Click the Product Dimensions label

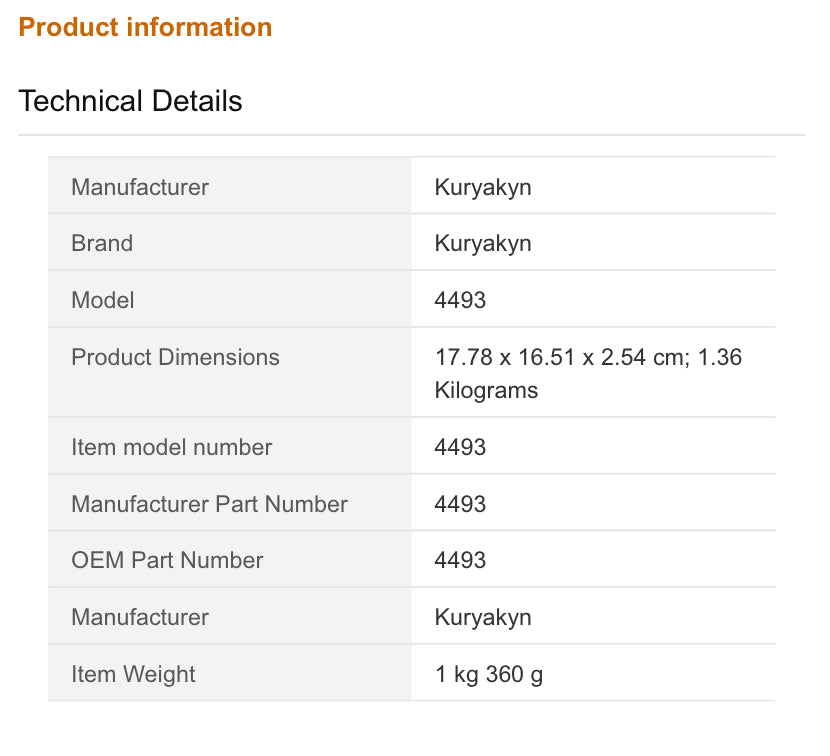pos(175,357)
